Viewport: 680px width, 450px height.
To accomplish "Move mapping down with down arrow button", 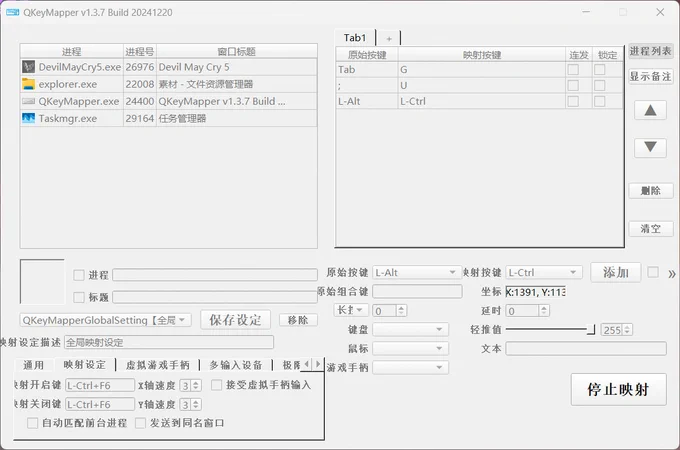I will click(x=650, y=147).
